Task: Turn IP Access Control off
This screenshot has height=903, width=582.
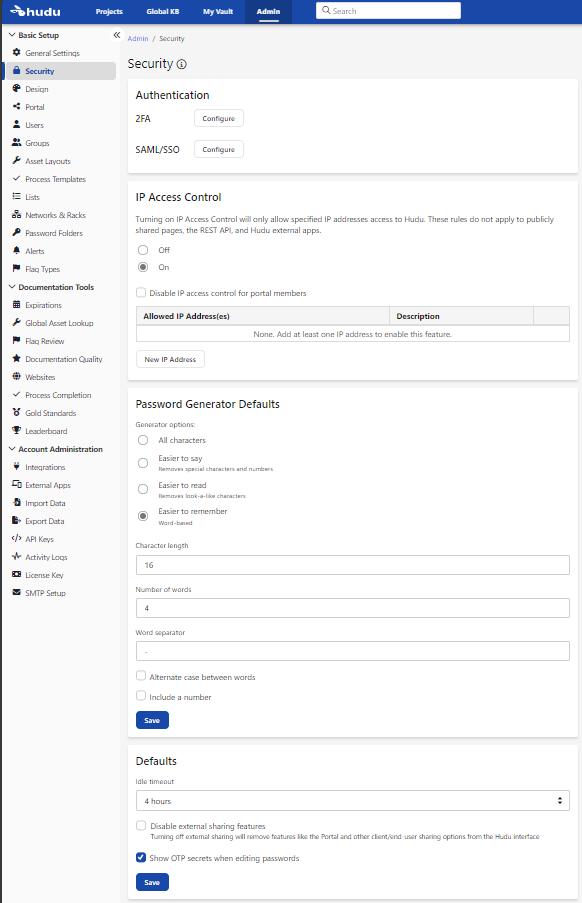Action: tap(141, 251)
